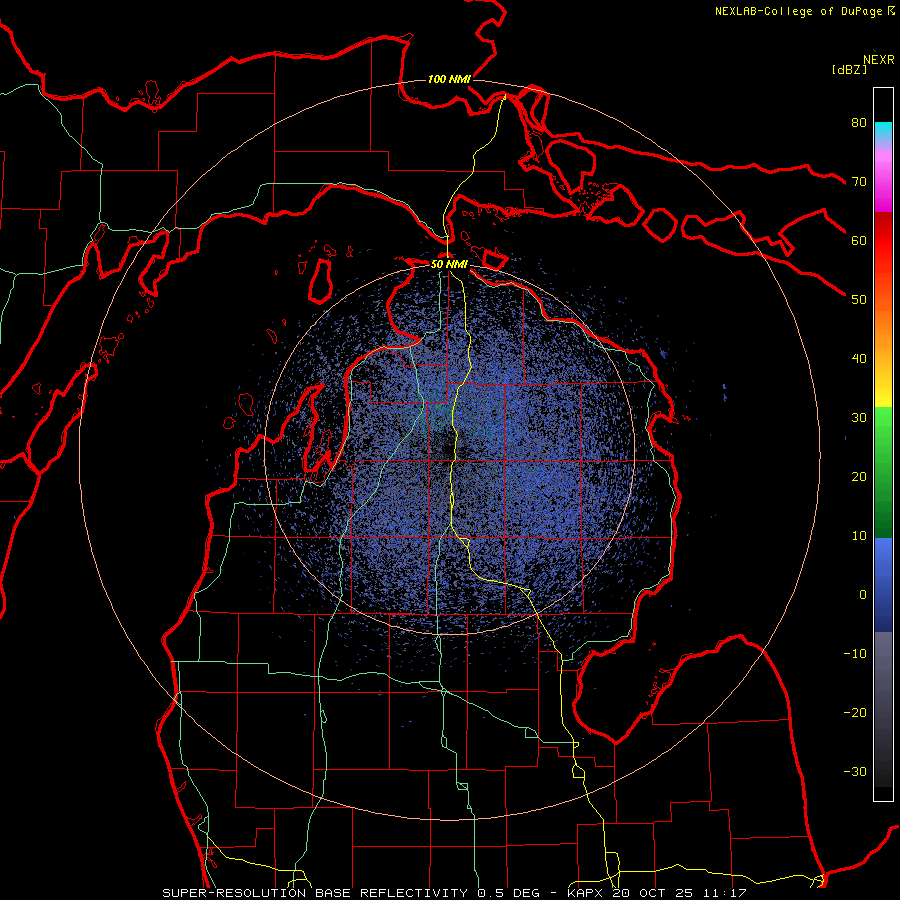Click the 100 NMI range ring label
Image resolution: width=900 pixels, height=900 pixels.
(x=449, y=79)
